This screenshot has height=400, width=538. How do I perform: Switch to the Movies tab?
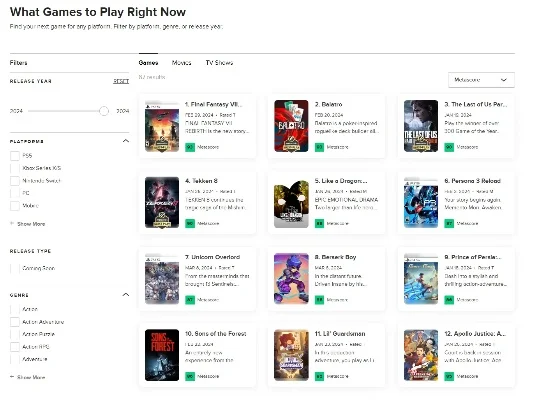click(x=182, y=63)
